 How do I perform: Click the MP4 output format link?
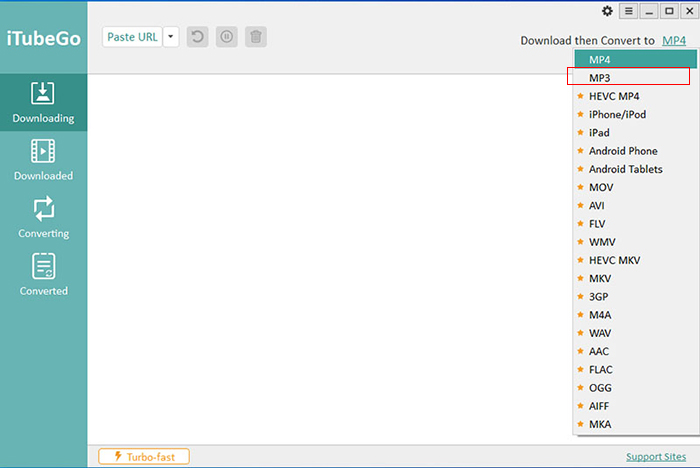674,41
